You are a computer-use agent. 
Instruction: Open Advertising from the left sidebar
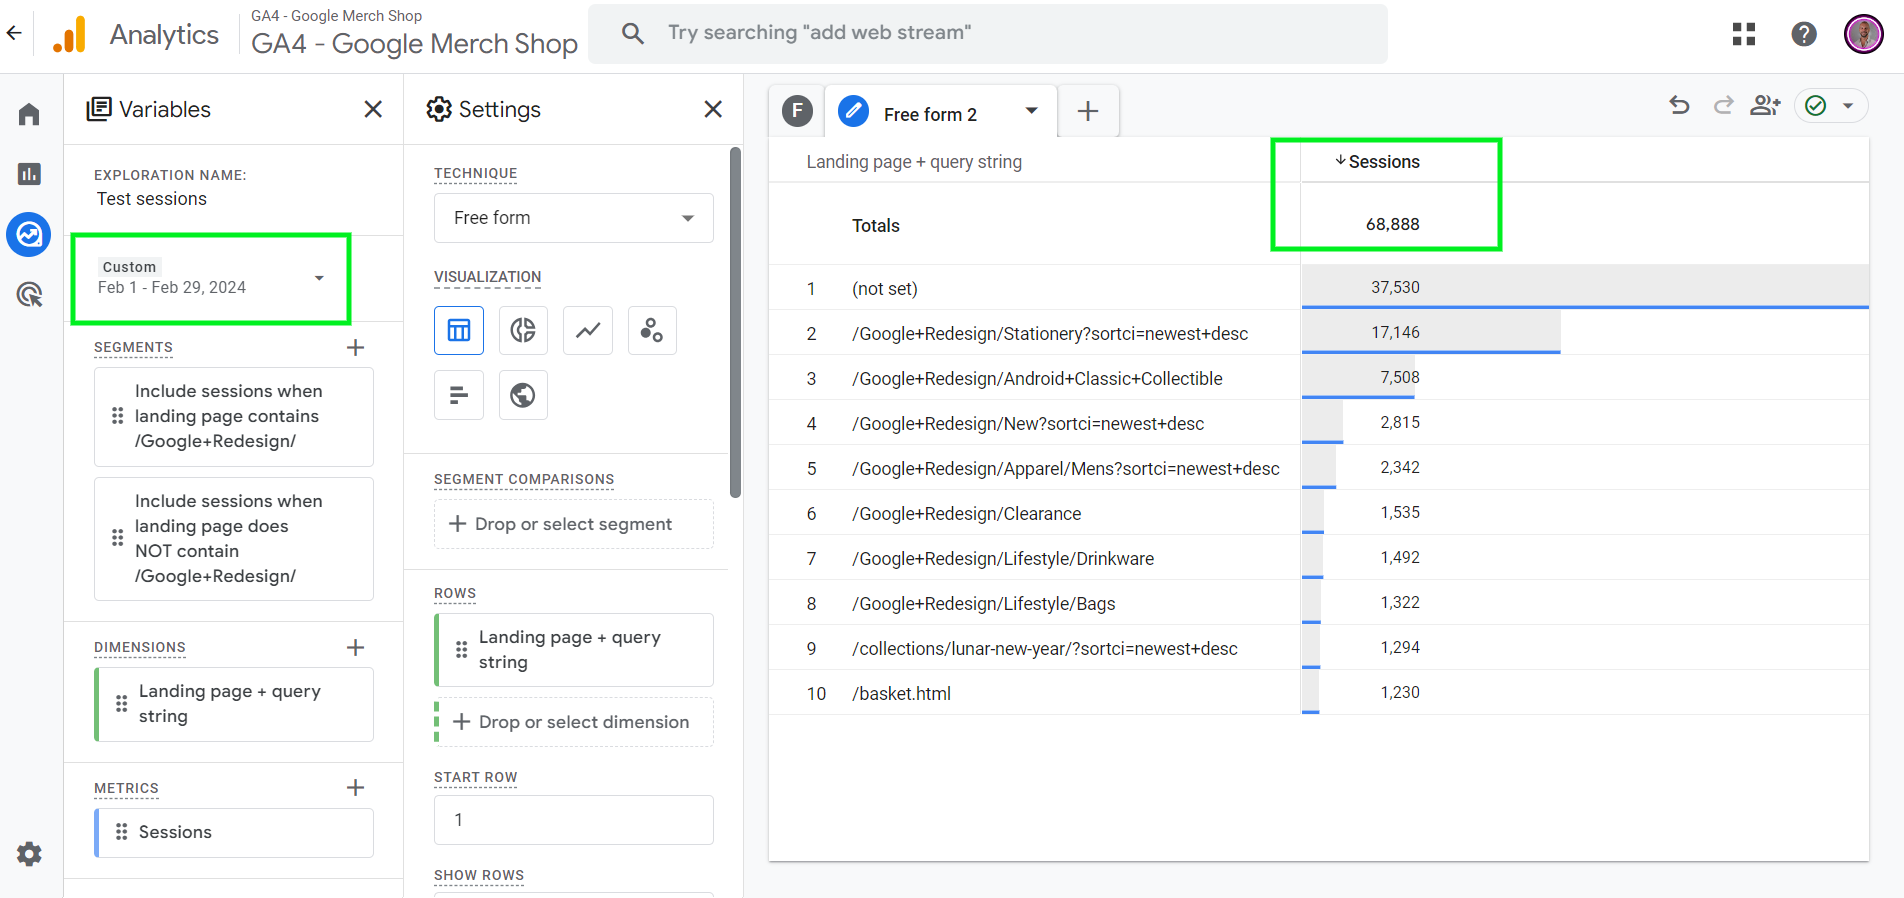pyautogui.click(x=29, y=294)
